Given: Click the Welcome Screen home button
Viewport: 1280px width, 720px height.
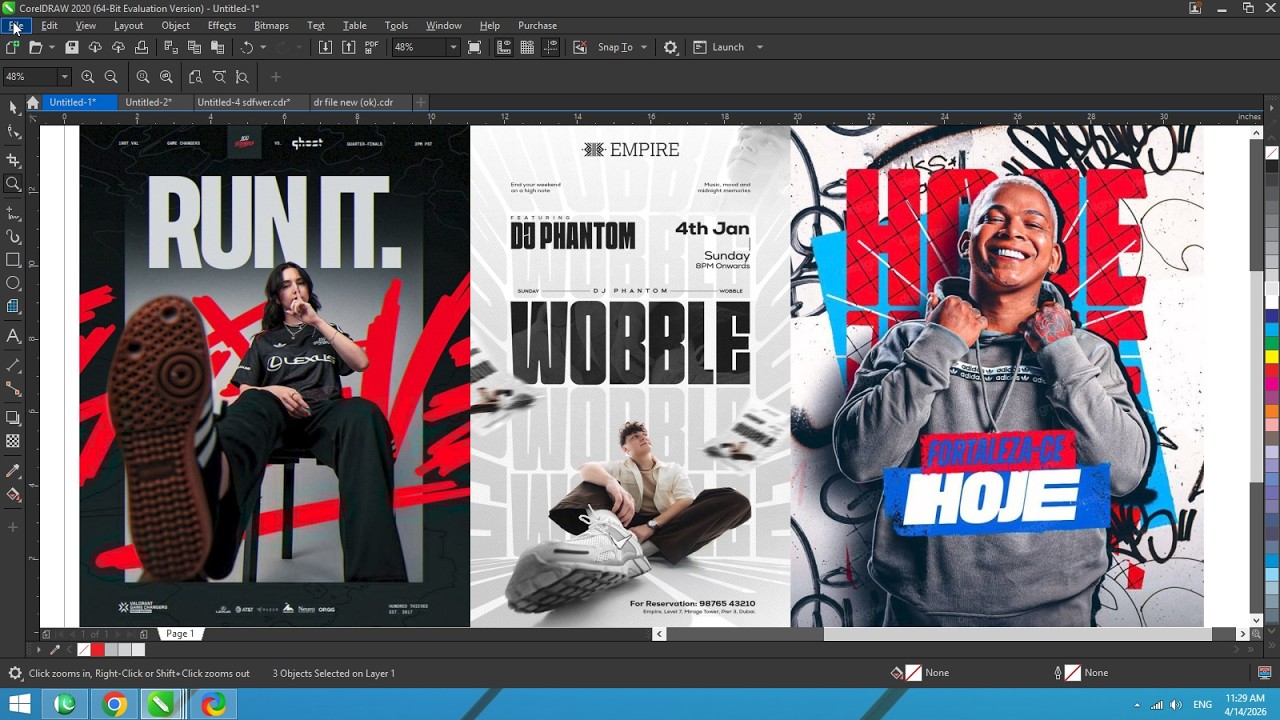Looking at the screenshot, I should coord(33,102).
